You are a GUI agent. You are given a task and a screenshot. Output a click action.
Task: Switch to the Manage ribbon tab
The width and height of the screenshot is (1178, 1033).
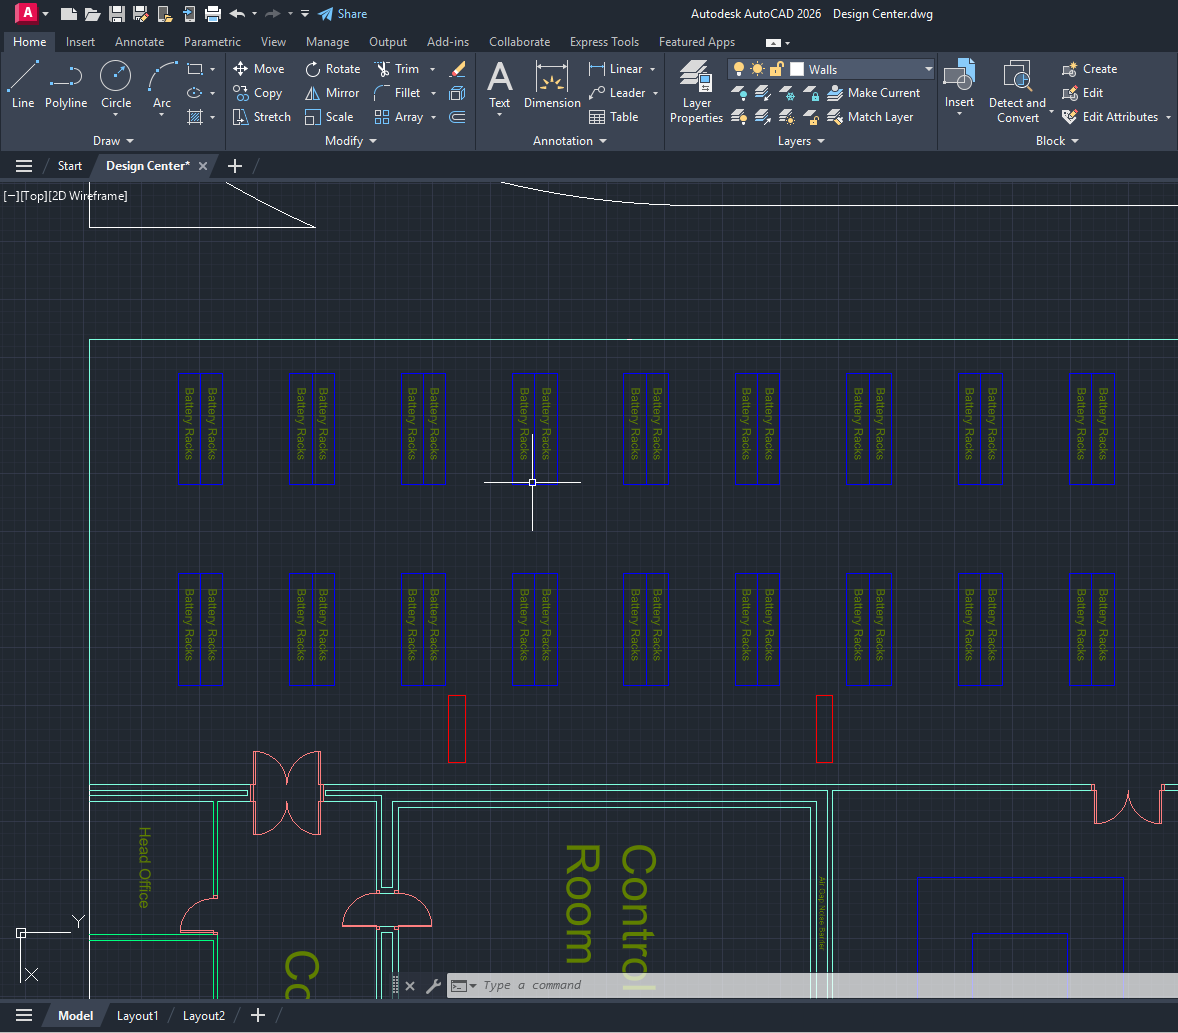tap(327, 42)
